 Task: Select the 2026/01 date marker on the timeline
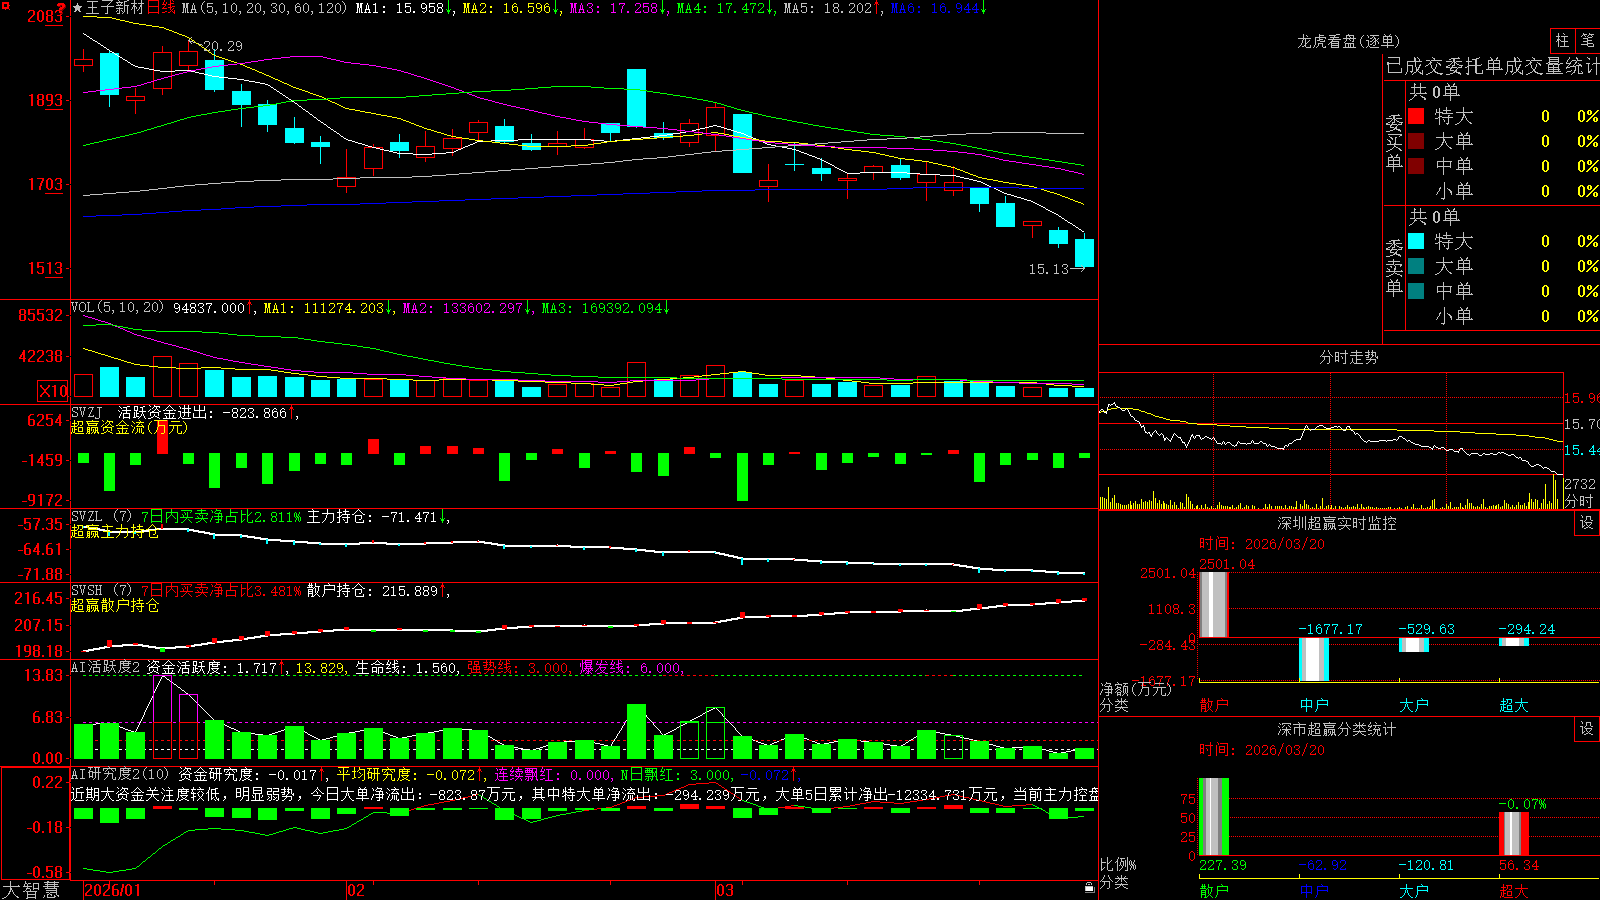click(x=113, y=890)
